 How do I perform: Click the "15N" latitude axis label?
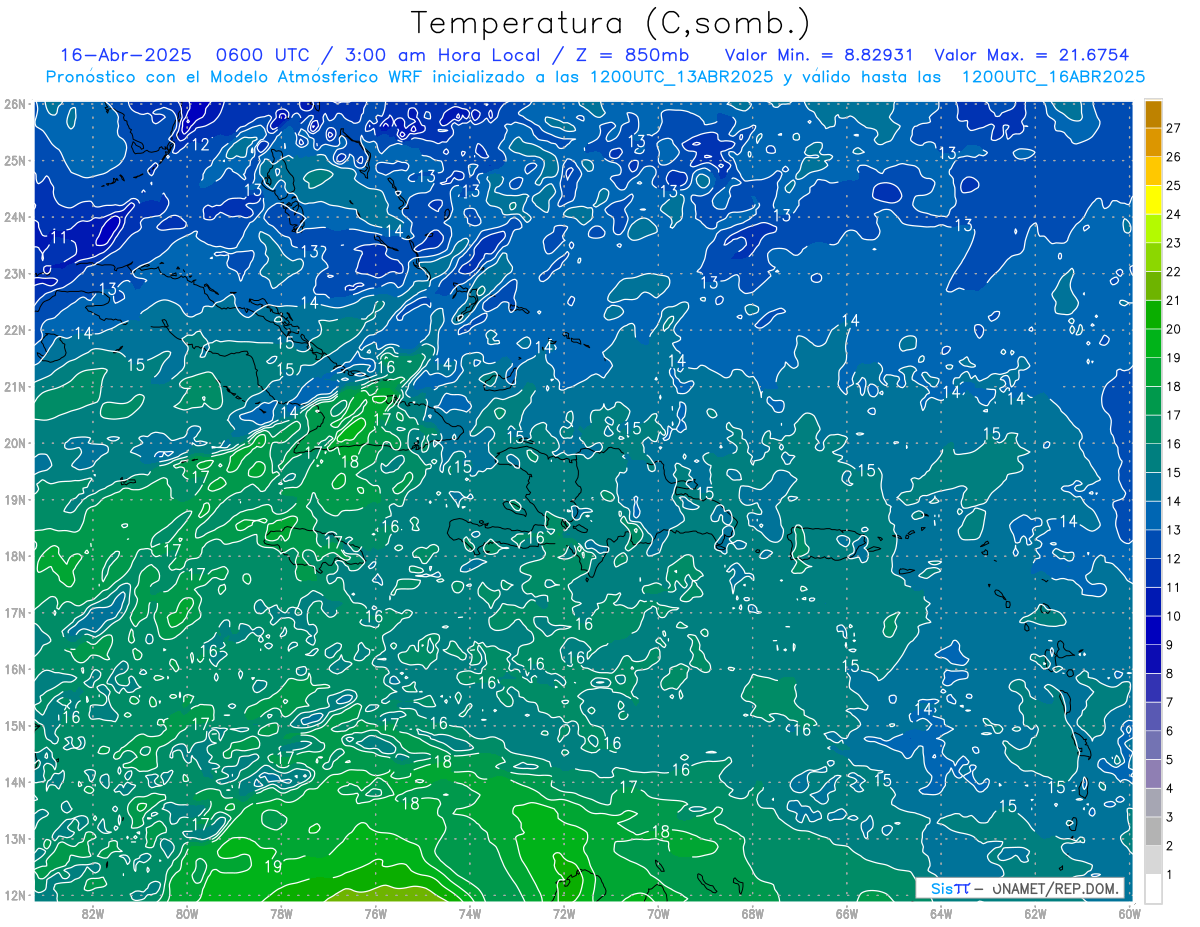[x=15, y=725]
